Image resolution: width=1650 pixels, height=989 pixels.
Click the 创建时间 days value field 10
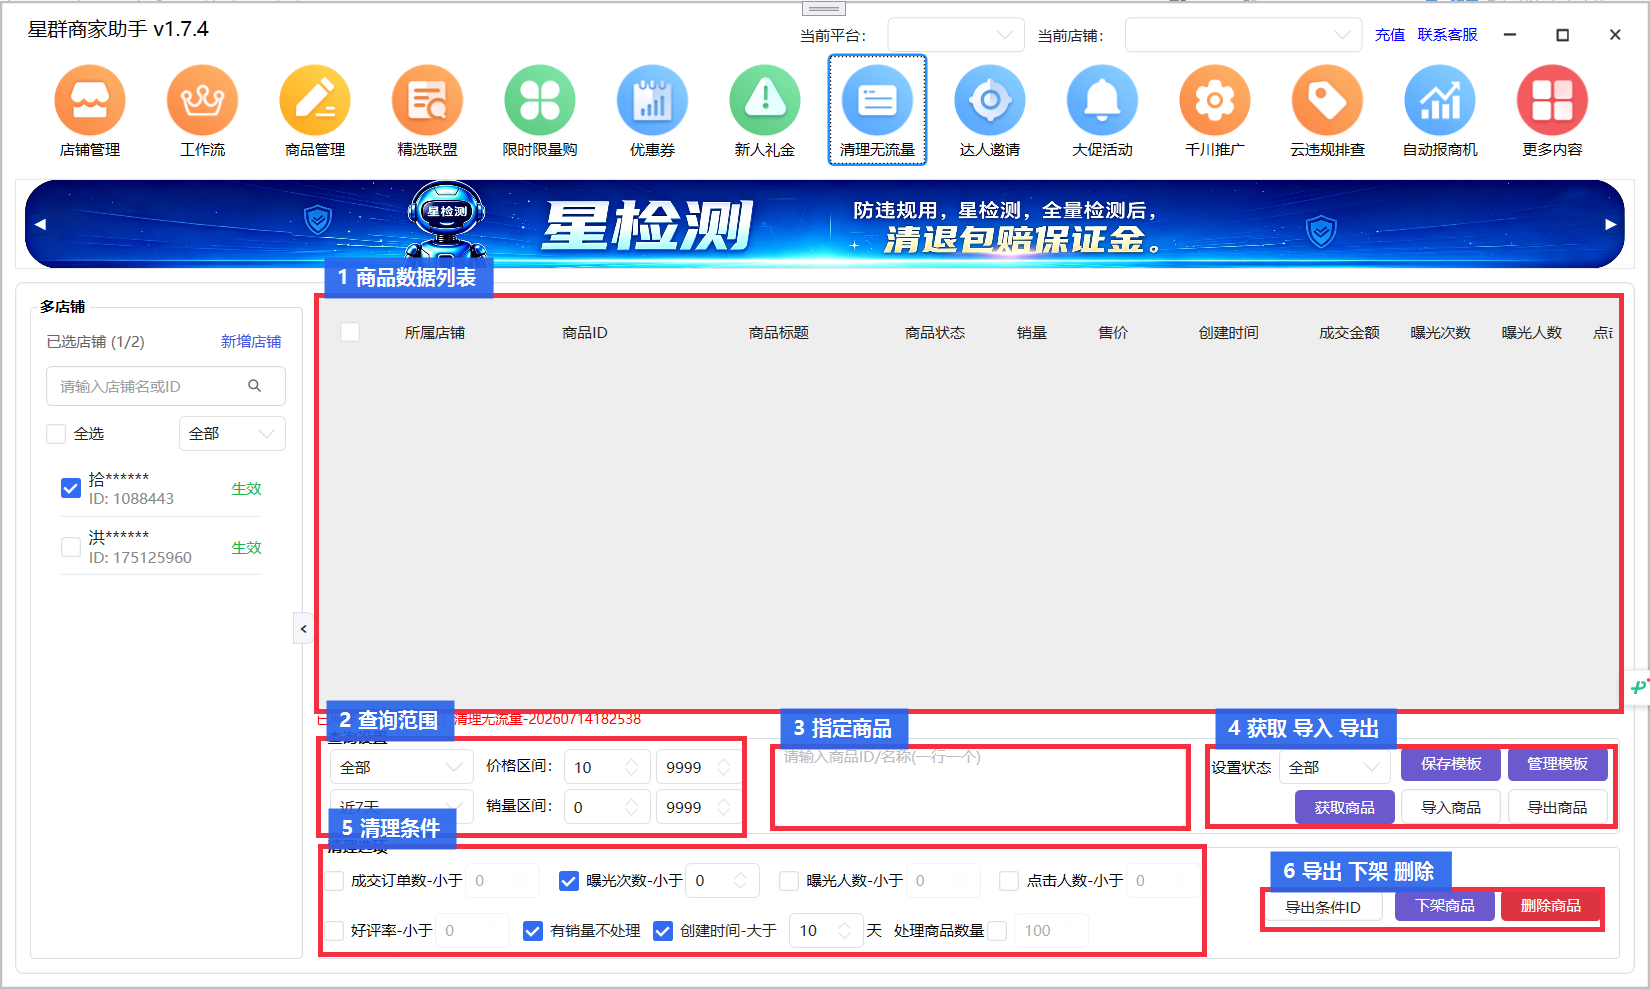tap(826, 931)
